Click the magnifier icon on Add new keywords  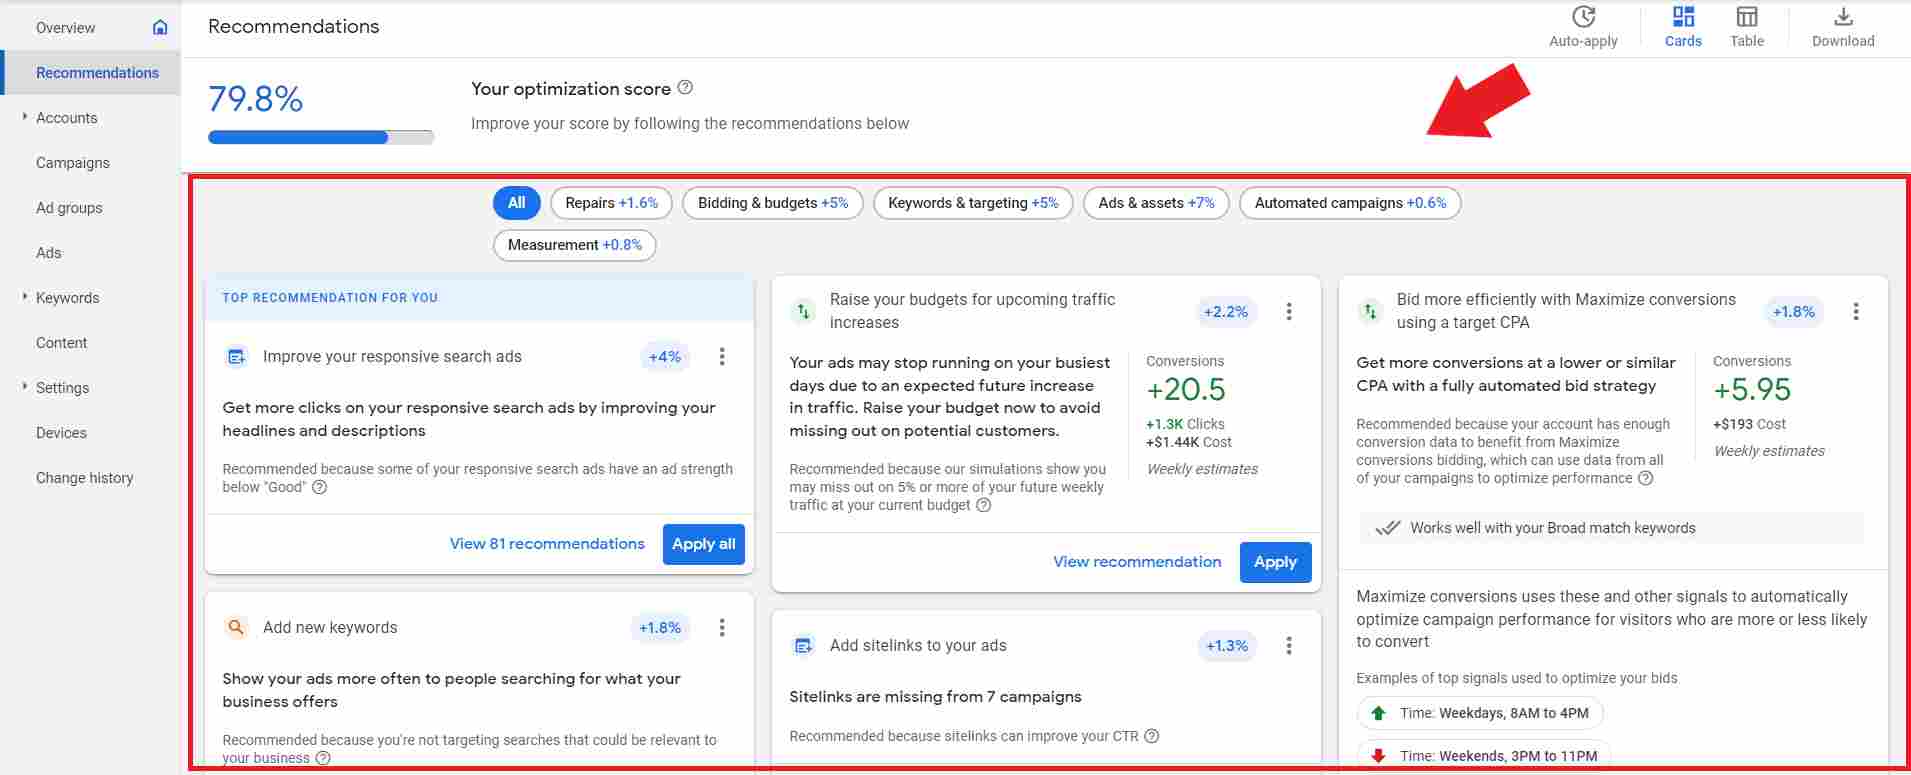click(x=236, y=628)
